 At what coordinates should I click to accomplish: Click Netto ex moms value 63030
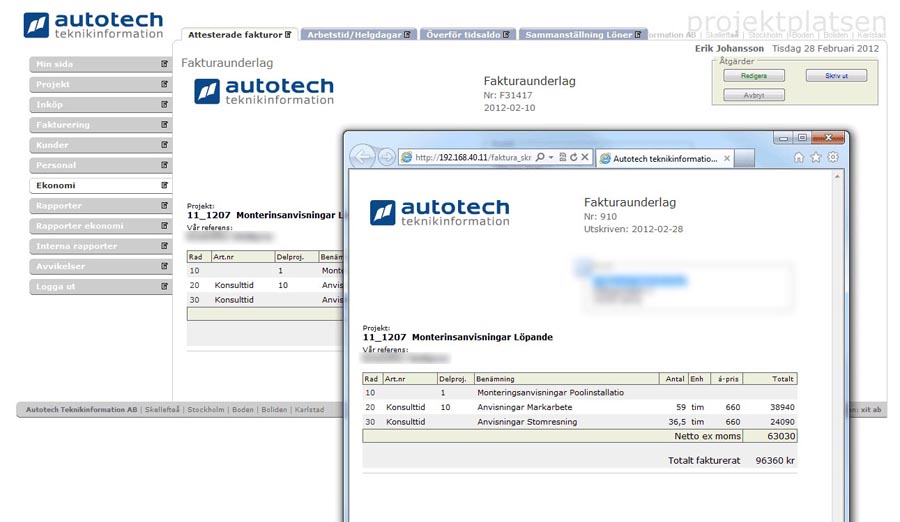tap(781, 436)
